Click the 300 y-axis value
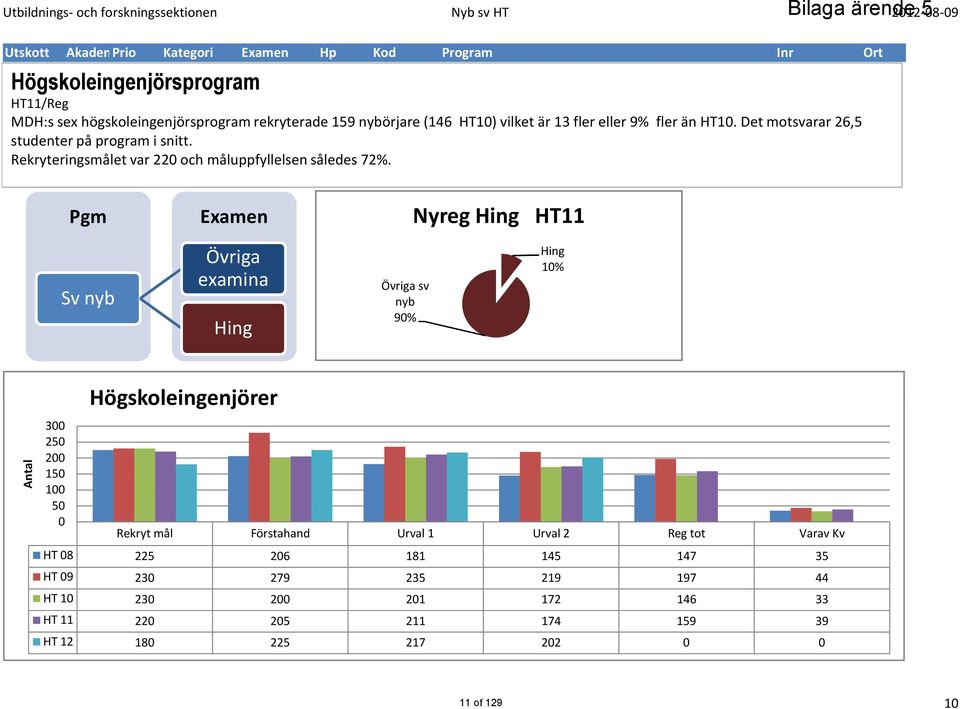The width and height of the screenshot is (960, 709). tap(55, 426)
